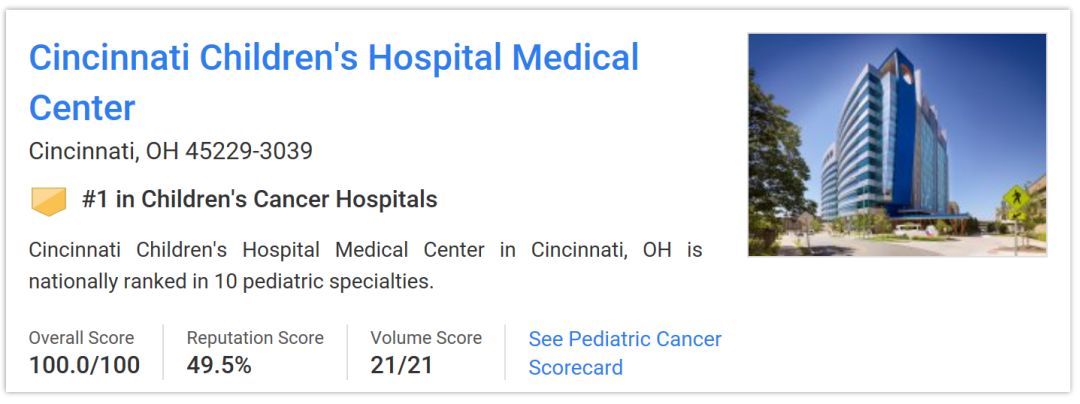Click the address Cincinnati, OH 45229-3039
Image resolution: width=1080 pixels, height=404 pixels.
[171, 151]
